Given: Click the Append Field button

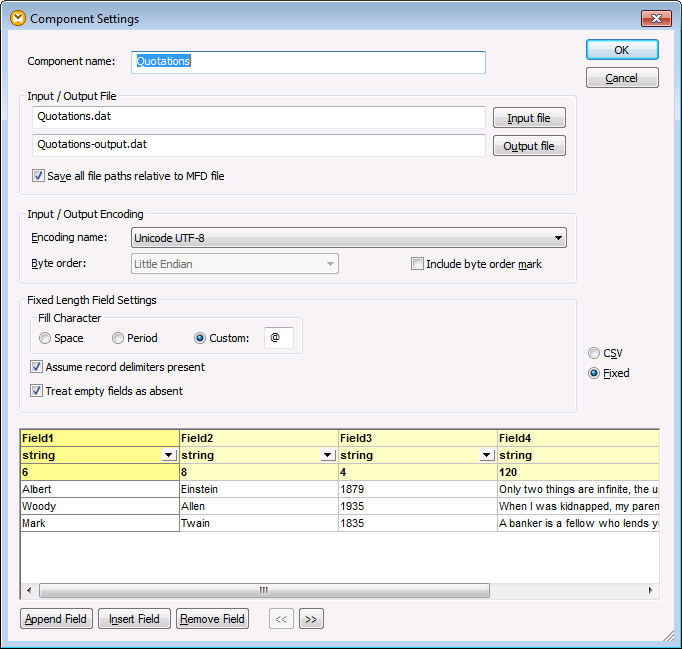Looking at the screenshot, I should (56, 619).
